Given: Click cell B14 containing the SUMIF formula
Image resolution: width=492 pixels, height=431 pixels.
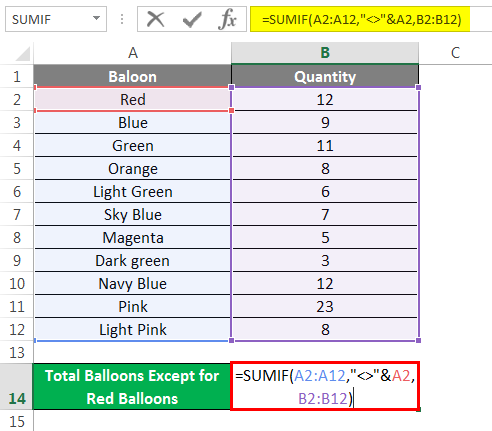Looking at the screenshot, I should click(325, 387).
